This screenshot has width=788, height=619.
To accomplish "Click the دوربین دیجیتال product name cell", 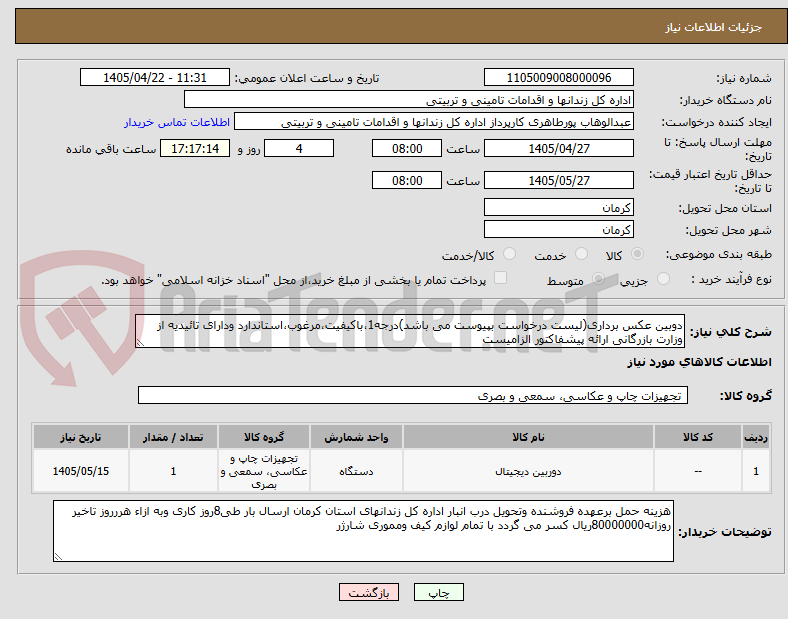I will (528, 471).
